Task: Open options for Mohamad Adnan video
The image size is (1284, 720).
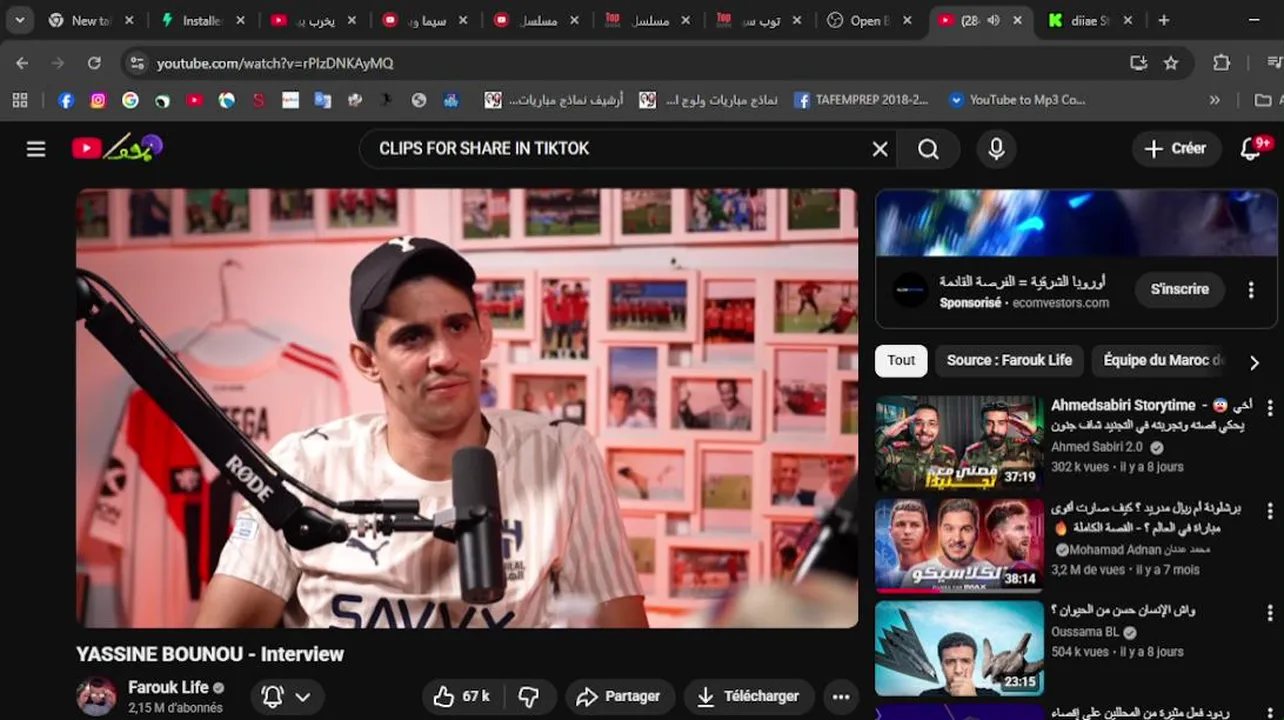Action: (1270, 511)
